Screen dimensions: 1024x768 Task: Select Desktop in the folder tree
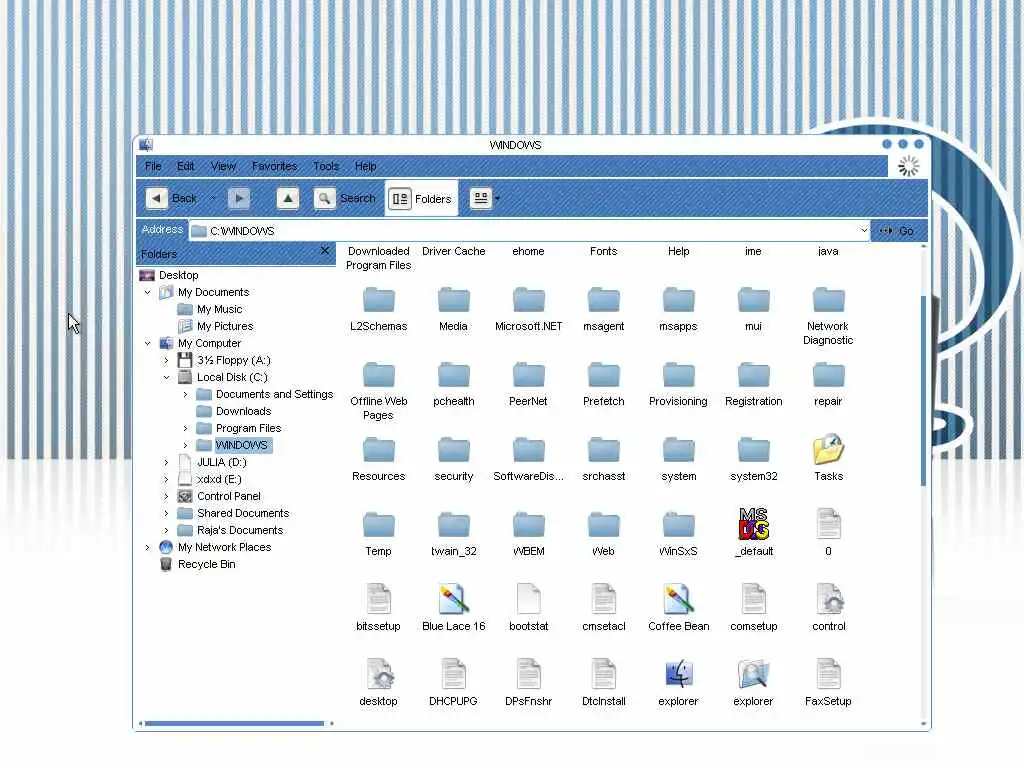178,275
